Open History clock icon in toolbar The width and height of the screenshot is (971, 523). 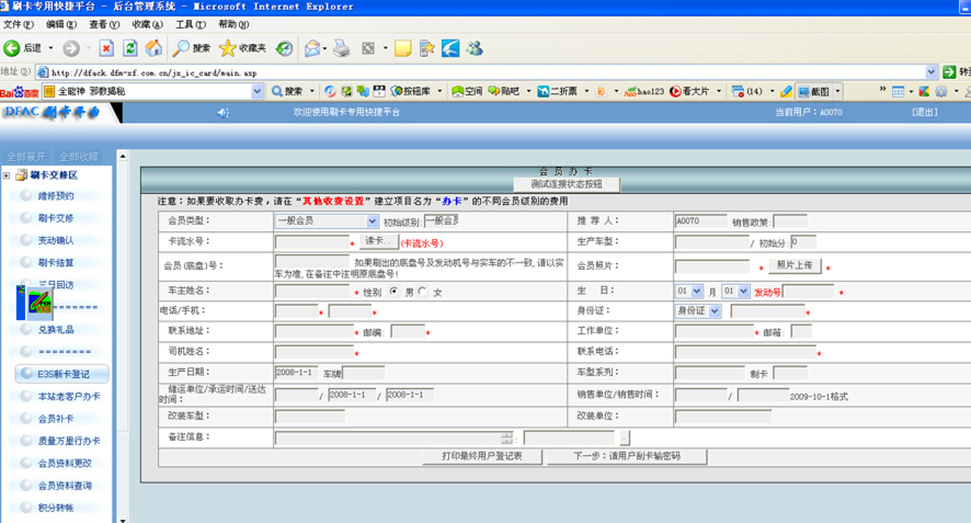(284, 48)
